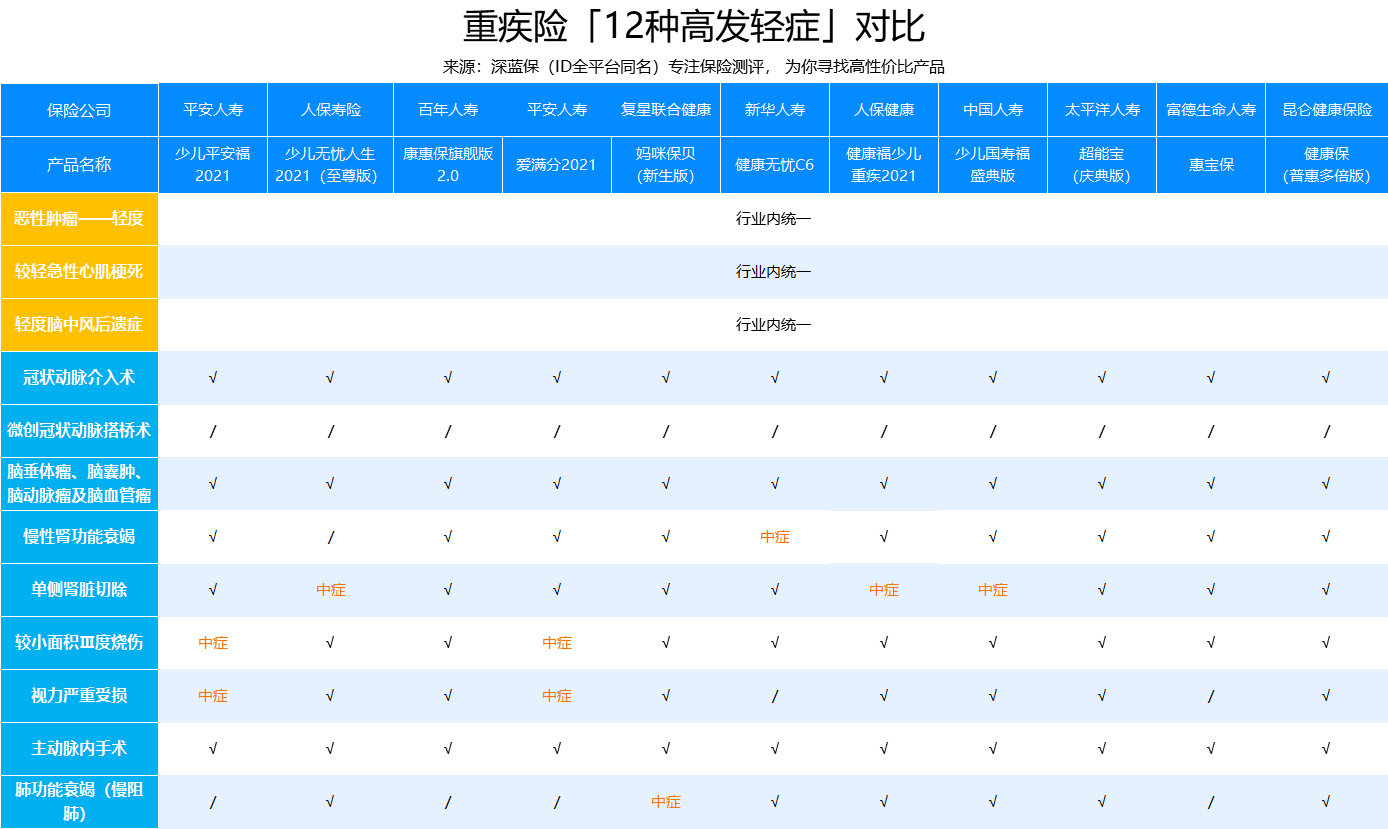Click the 人保寿险 company header
The image size is (1388, 829).
331,110
